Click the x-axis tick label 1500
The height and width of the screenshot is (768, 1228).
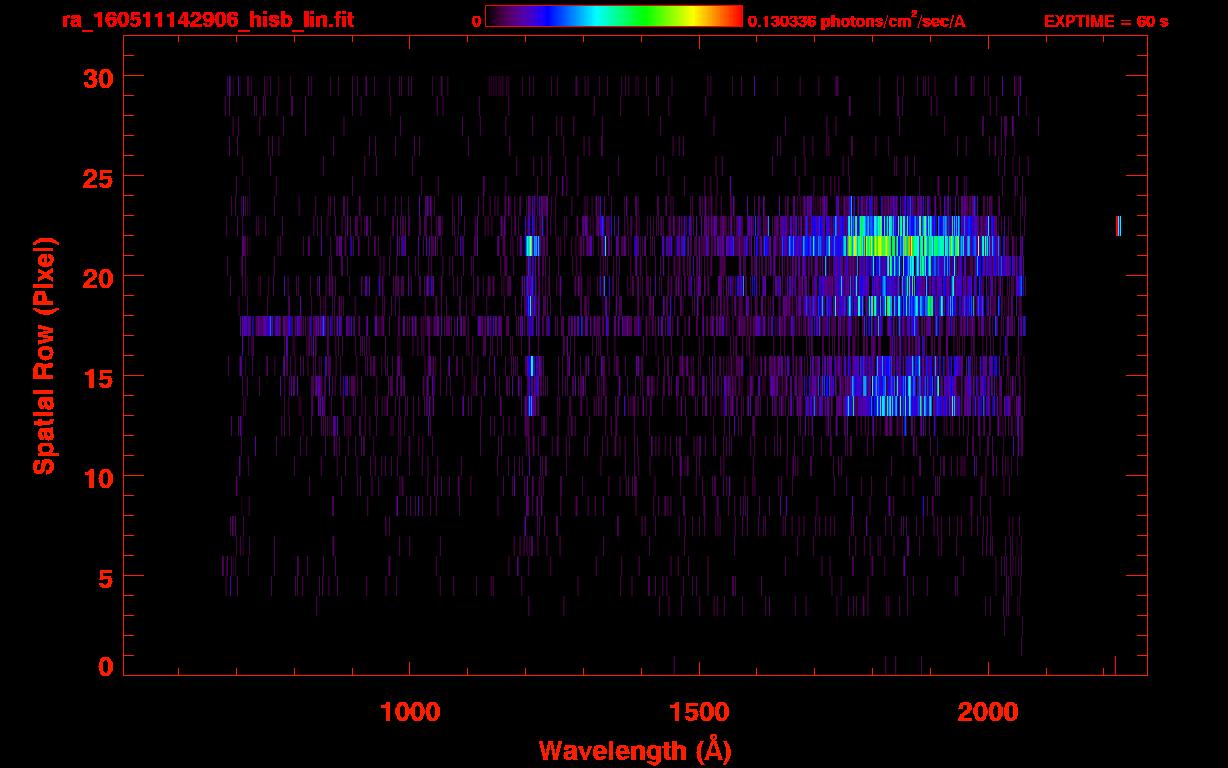tap(699, 712)
